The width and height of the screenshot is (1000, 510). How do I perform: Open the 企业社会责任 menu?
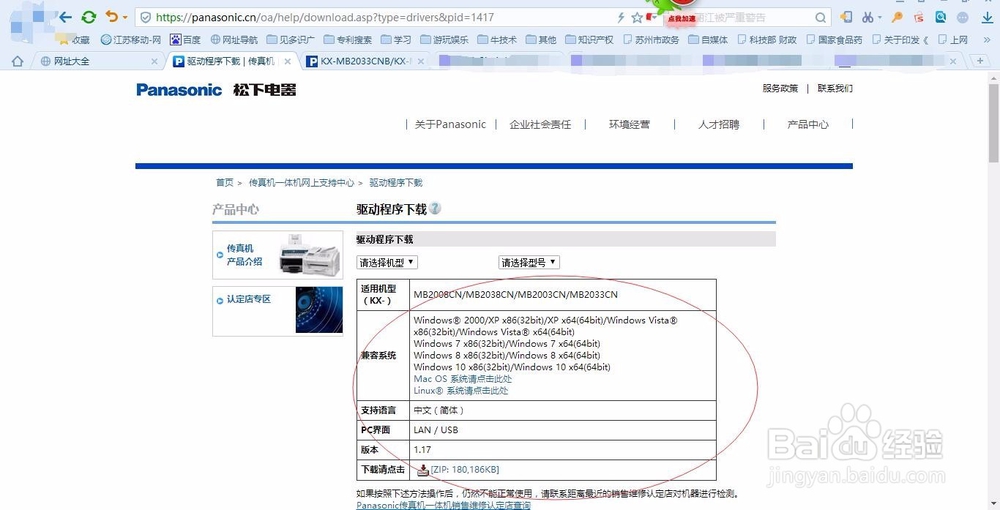[x=540, y=124]
